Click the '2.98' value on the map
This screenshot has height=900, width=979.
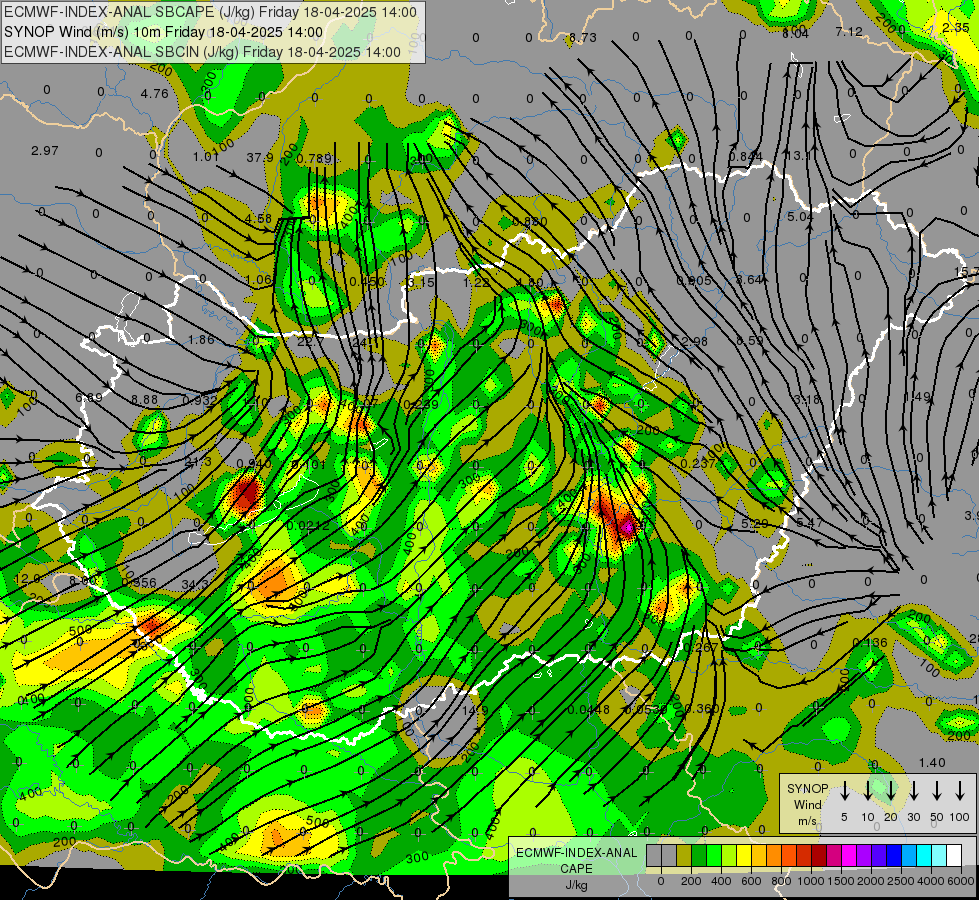(x=694, y=342)
